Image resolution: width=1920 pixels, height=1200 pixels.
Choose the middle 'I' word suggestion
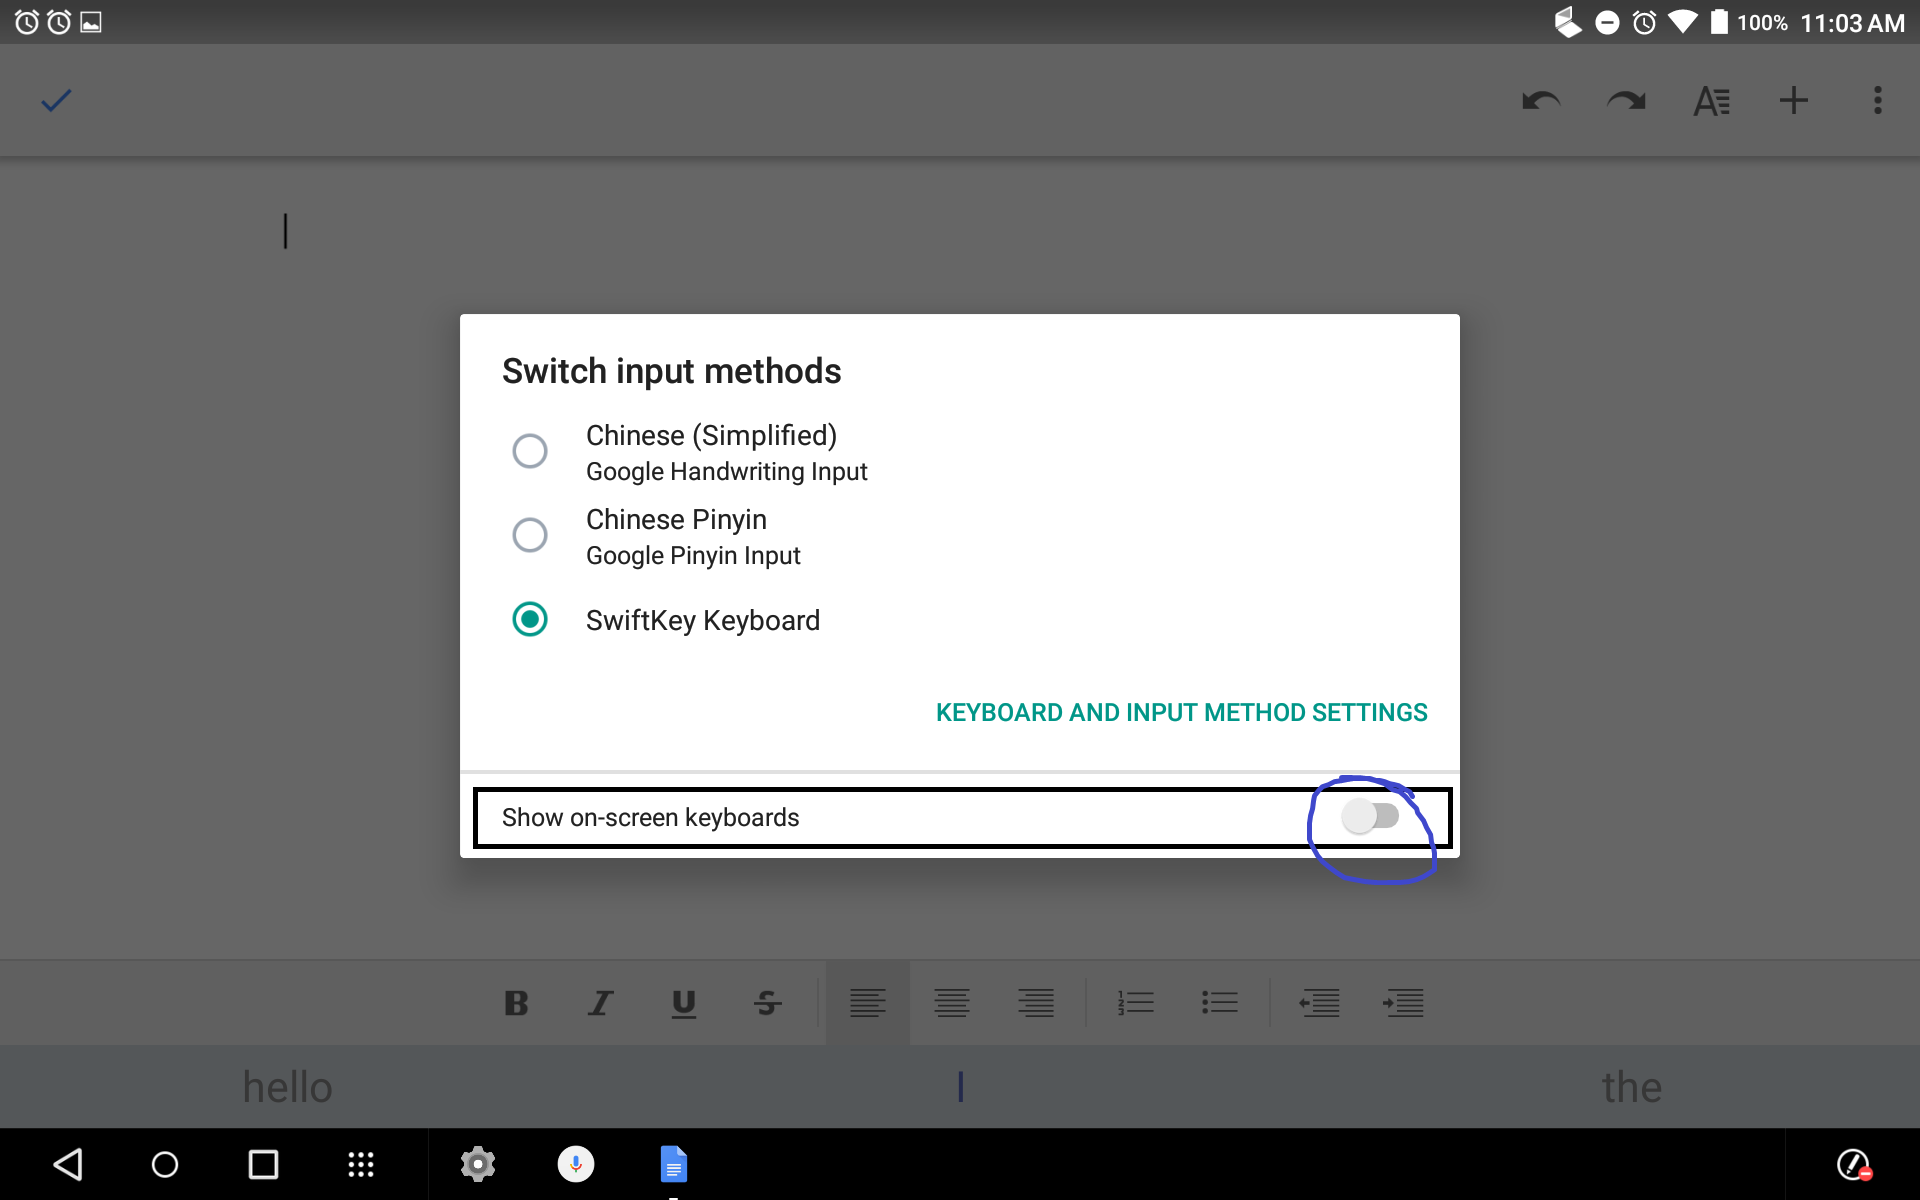pos(960,1087)
